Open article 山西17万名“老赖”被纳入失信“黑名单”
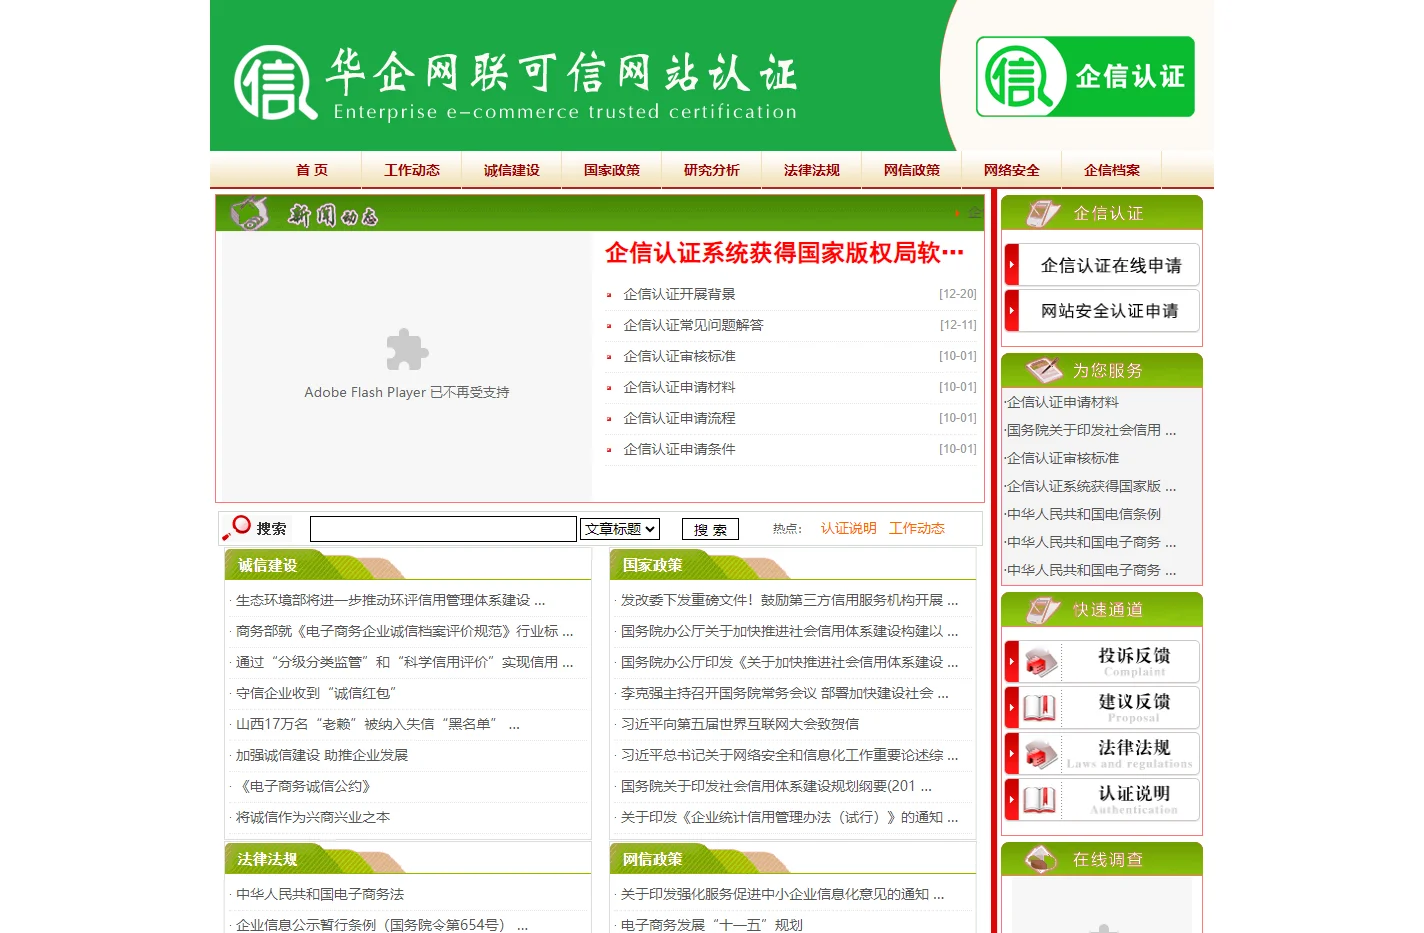This screenshot has width=1424, height=933. (x=377, y=724)
